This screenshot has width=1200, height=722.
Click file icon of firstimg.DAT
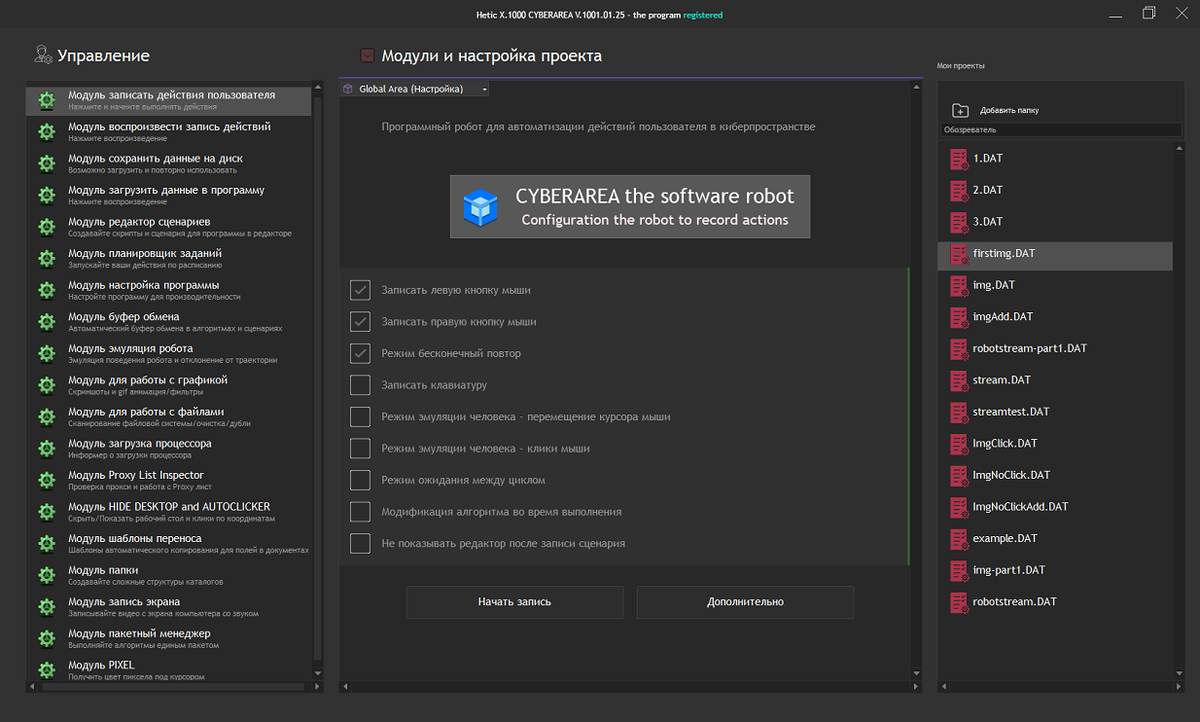point(958,254)
